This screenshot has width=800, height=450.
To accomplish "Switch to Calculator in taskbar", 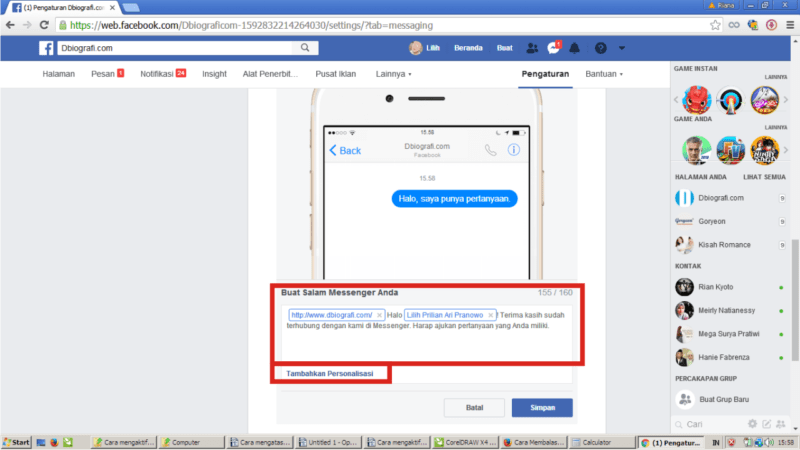I will click(x=602, y=442).
